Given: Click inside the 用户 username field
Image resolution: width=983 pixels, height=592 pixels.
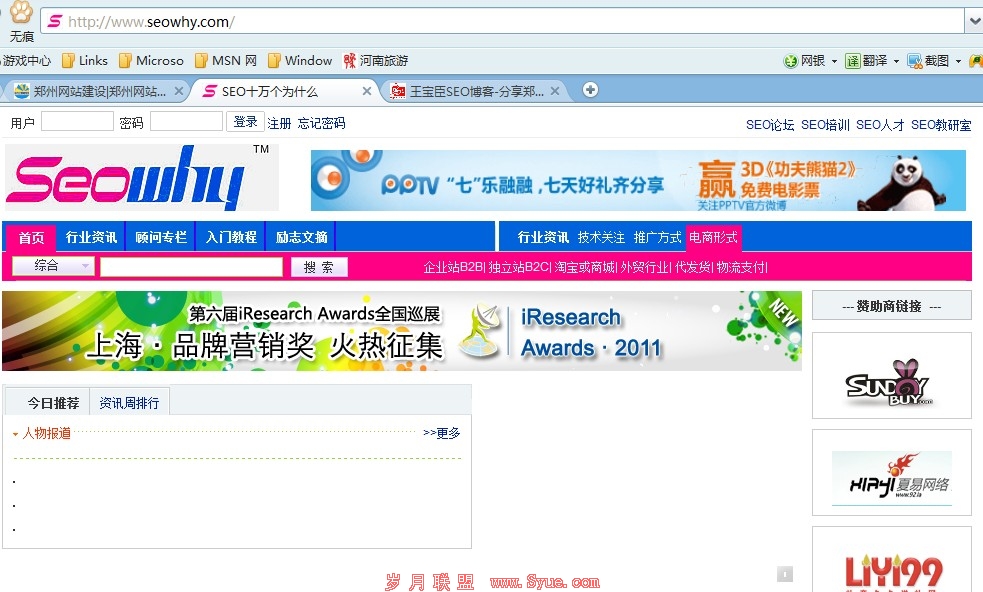Looking at the screenshot, I should click(77, 121).
